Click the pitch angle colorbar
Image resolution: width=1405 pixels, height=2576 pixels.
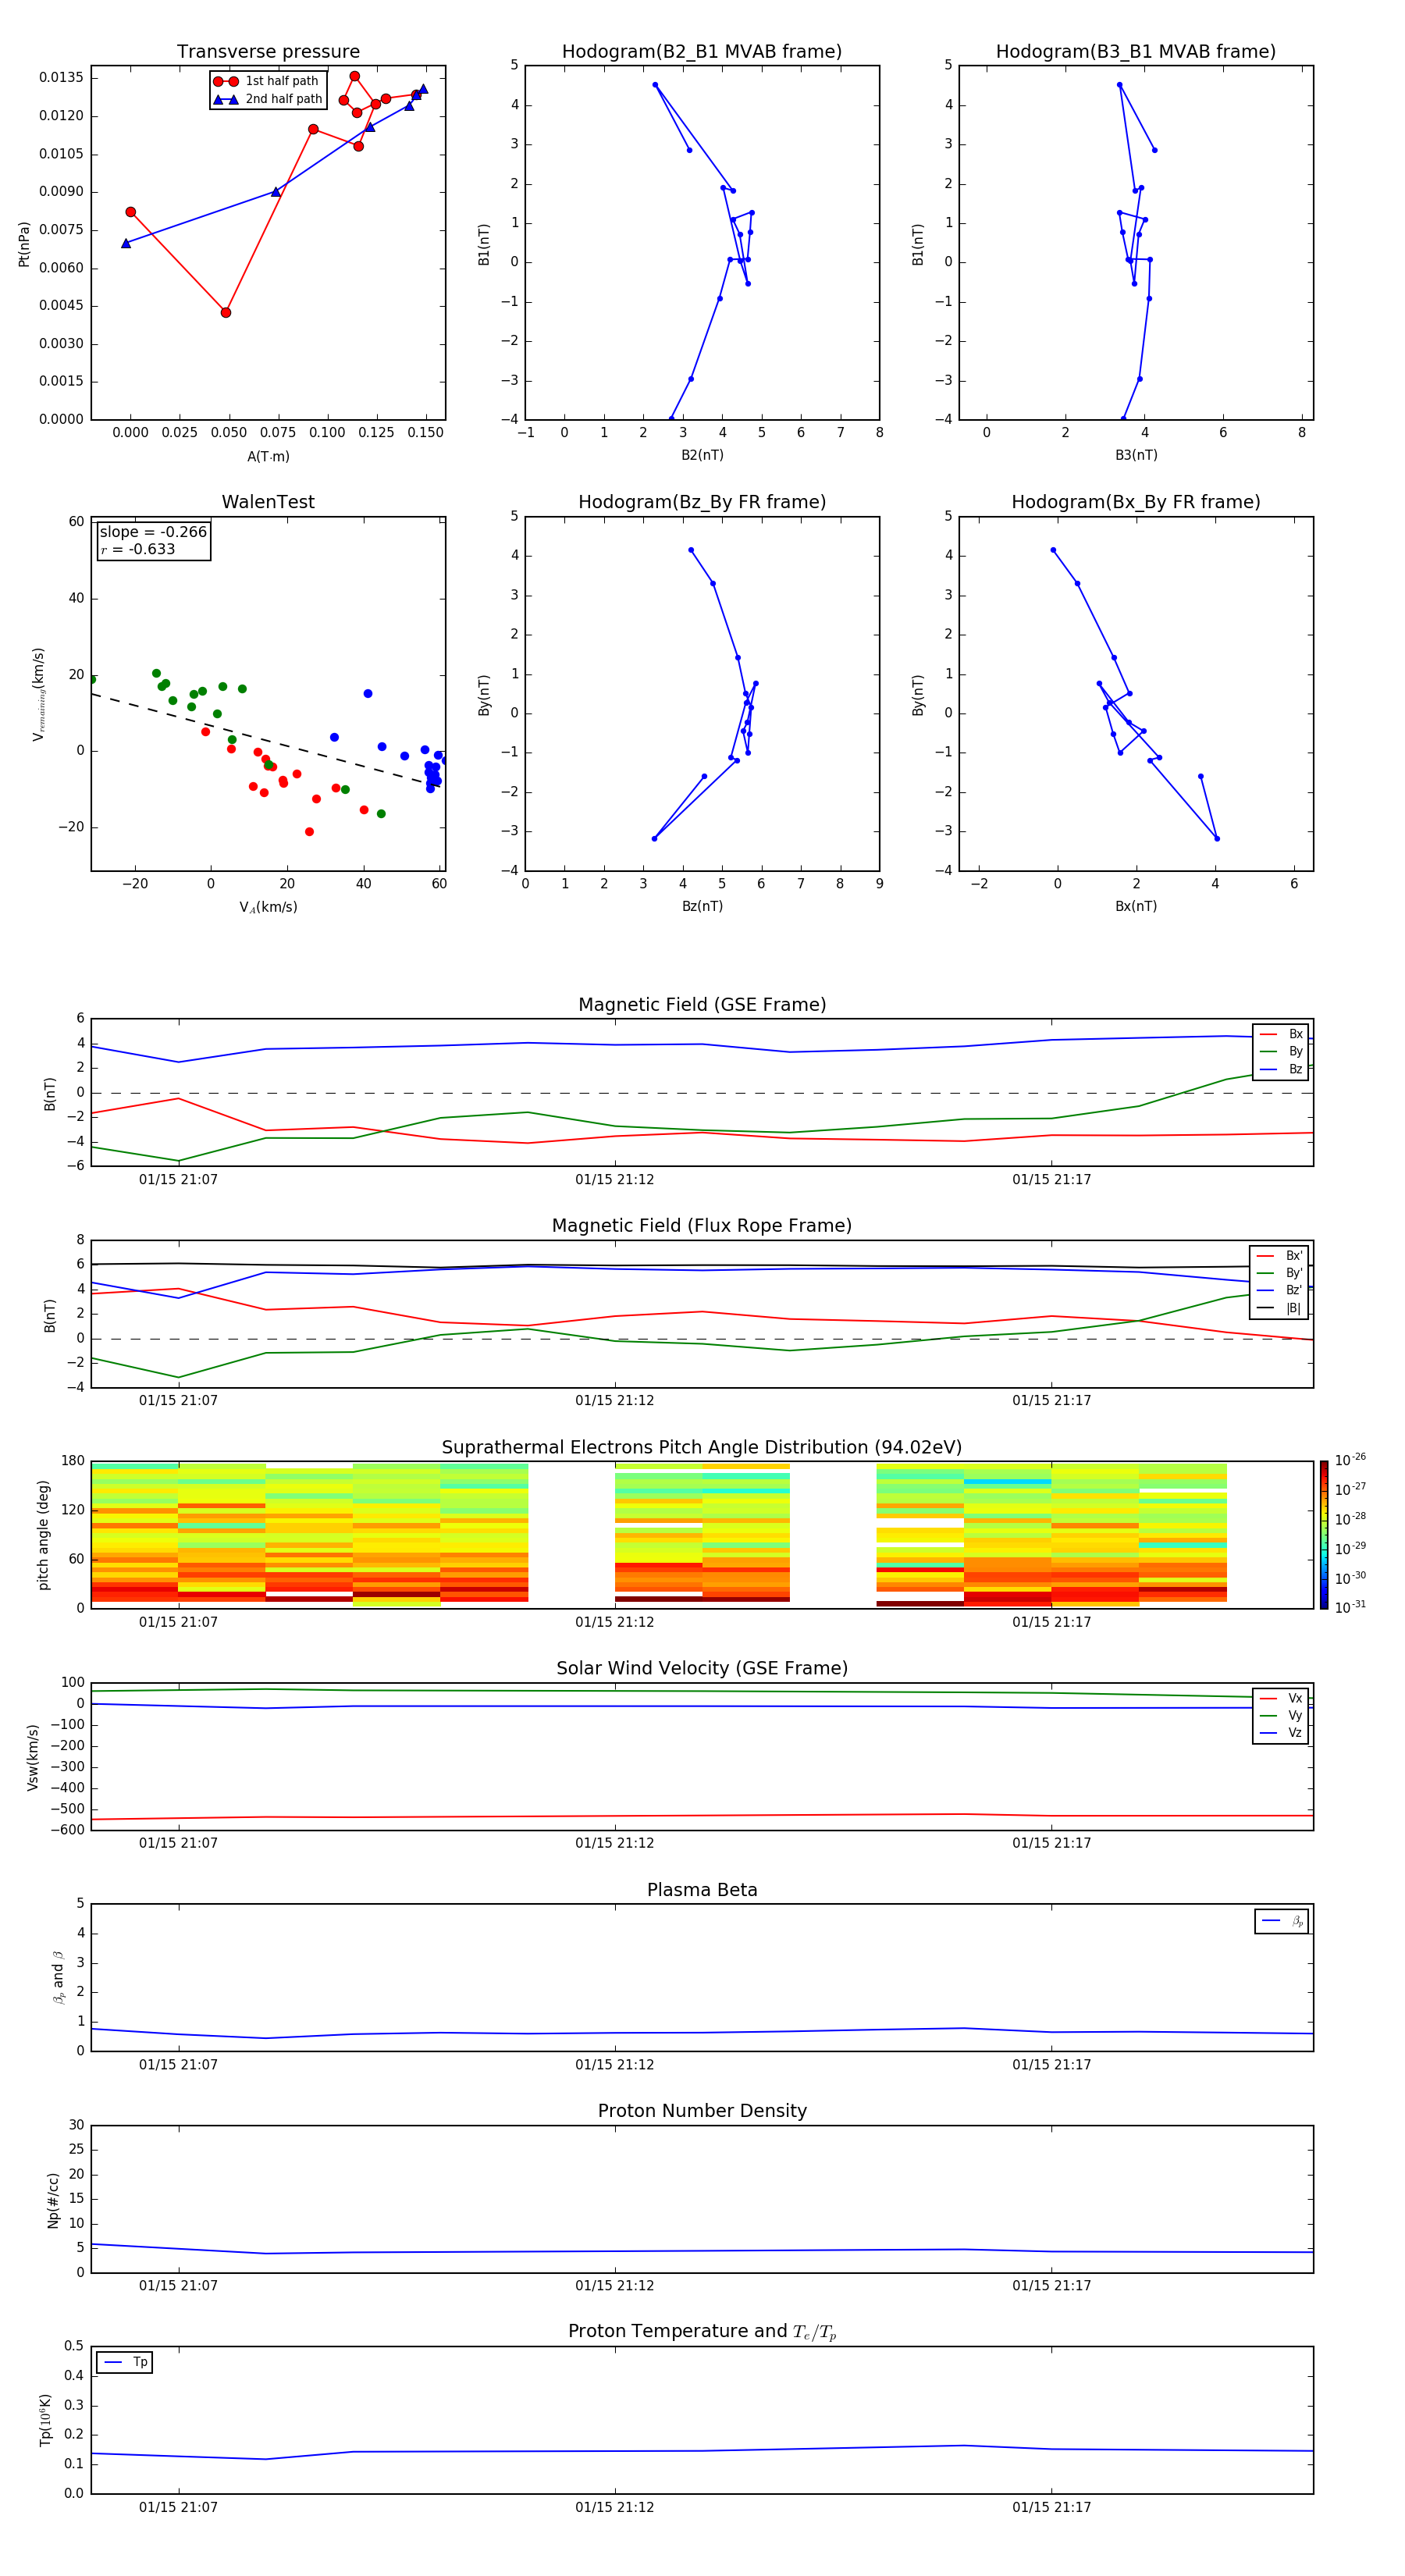pyautogui.click(x=1324, y=1535)
